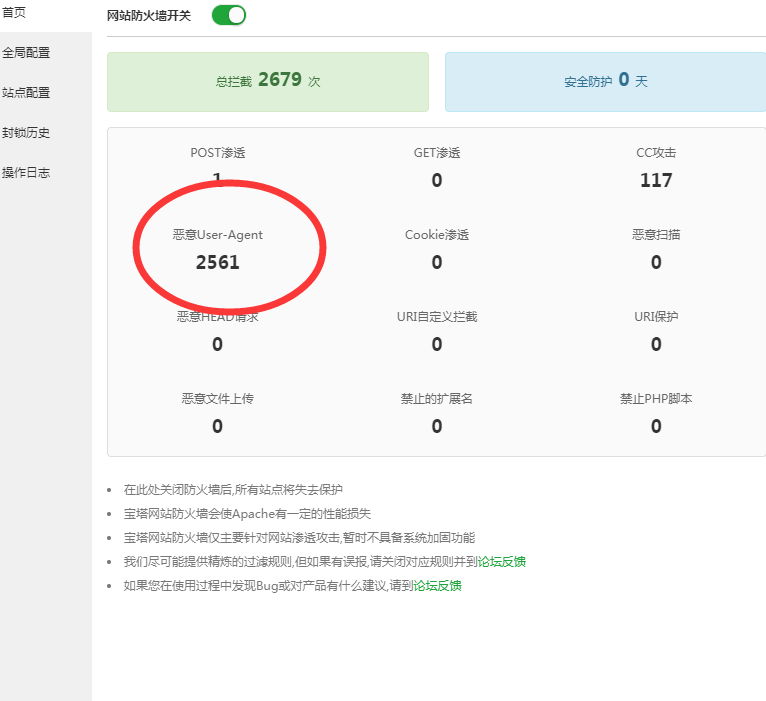This screenshot has width=766, height=701.
Task: Click the GET渗透 label
Action: tap(437, 153)
